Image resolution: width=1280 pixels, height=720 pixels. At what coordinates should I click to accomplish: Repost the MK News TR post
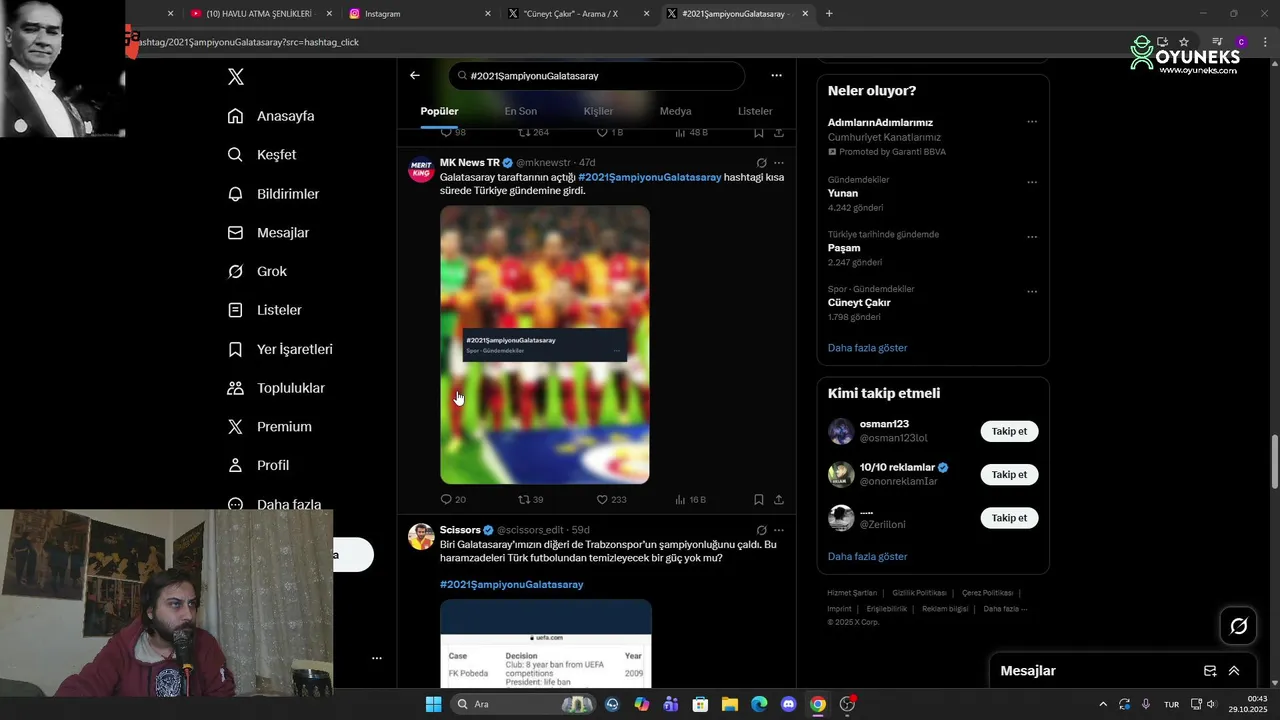click(530, 499)
